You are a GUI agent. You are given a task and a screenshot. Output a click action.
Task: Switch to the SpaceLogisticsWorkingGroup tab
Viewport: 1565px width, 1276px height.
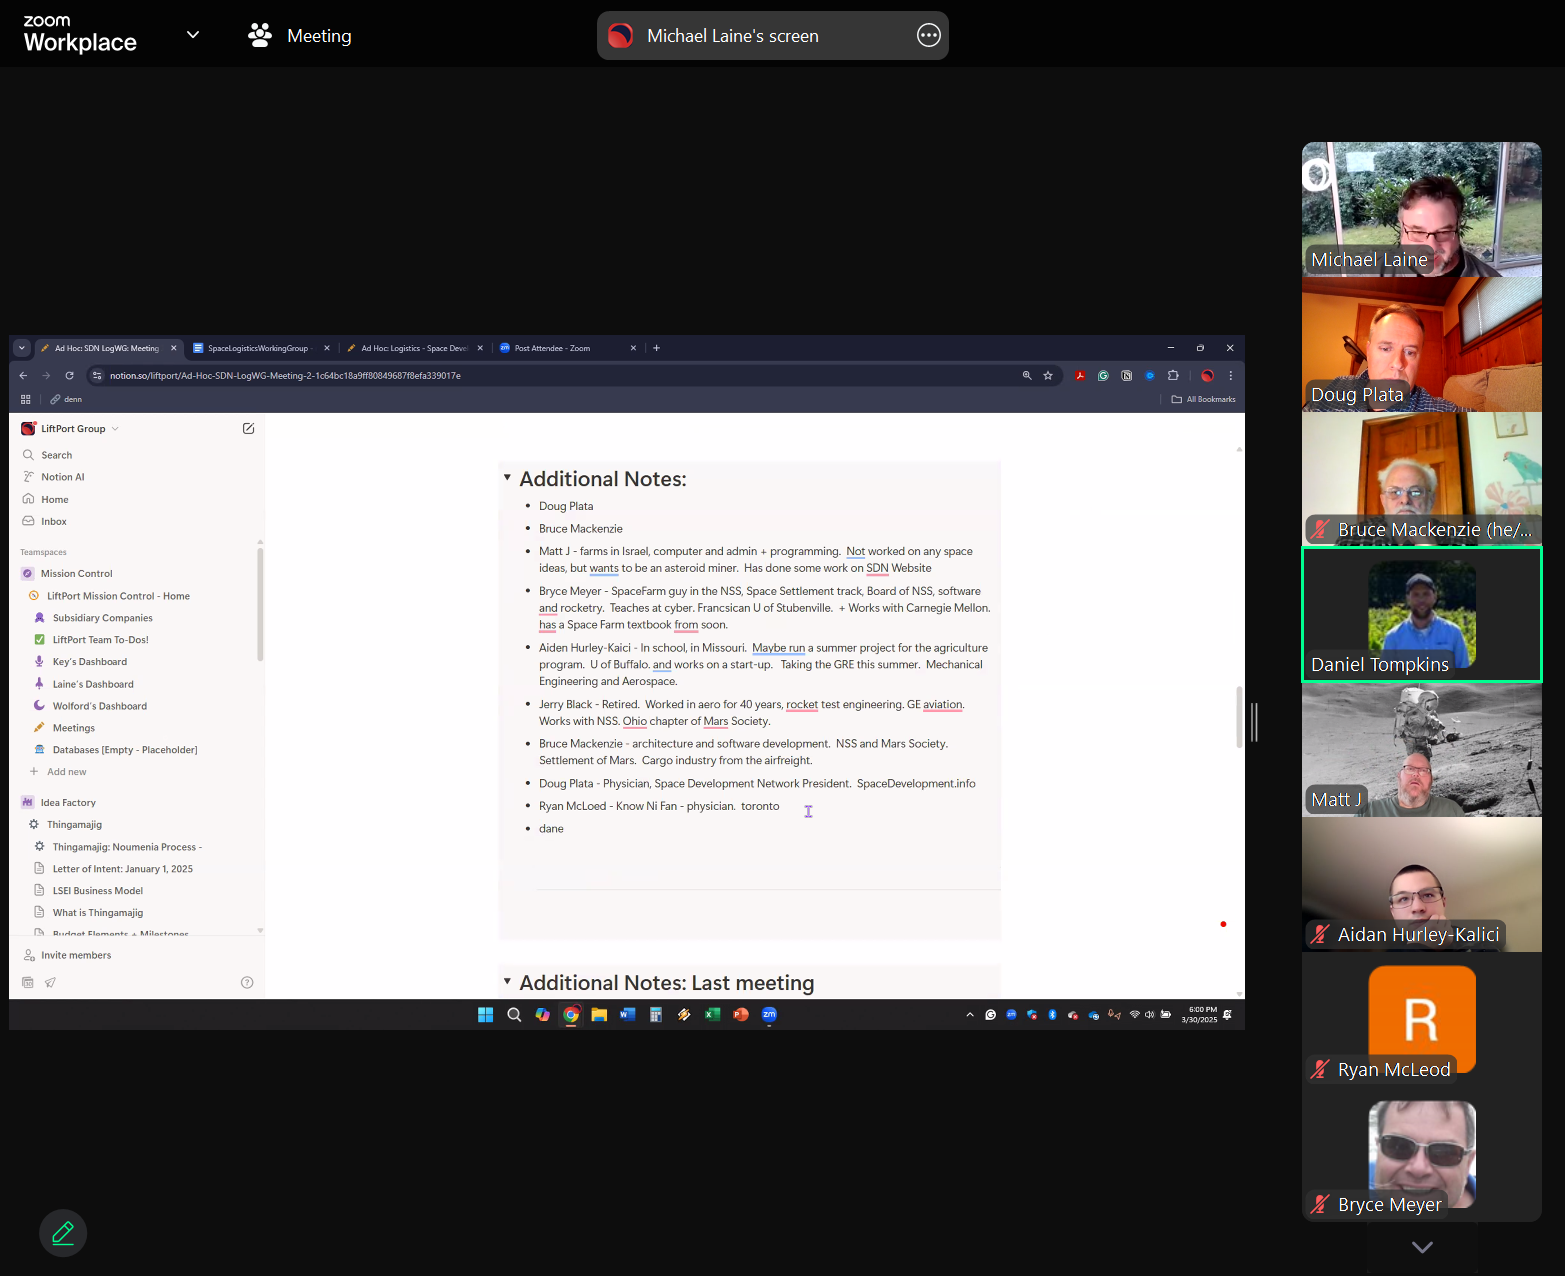[x=258, y=349]
